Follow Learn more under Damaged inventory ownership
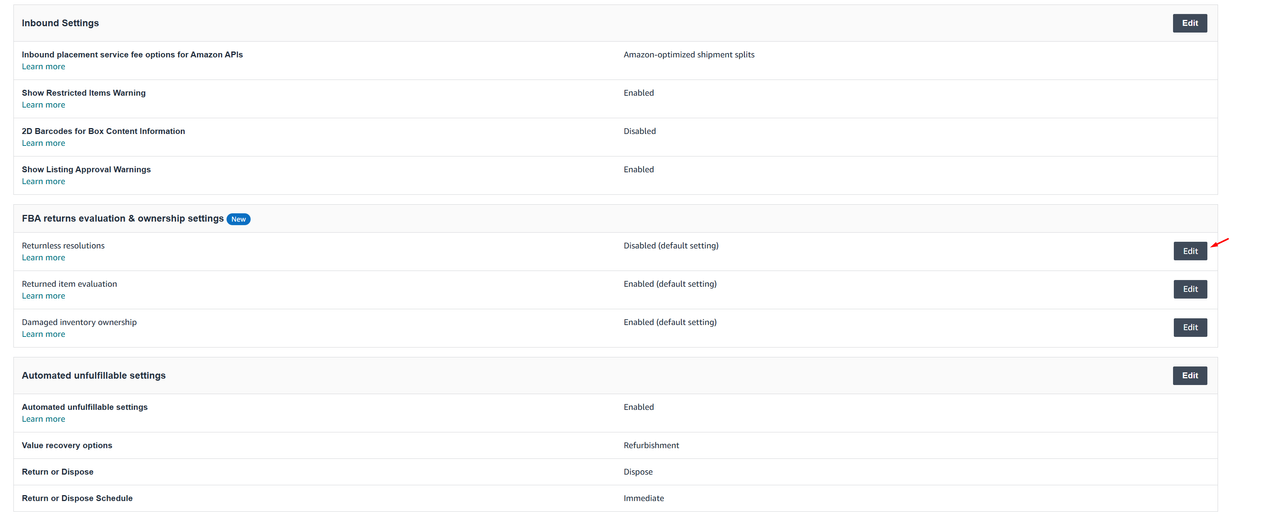 click(43, 334)
